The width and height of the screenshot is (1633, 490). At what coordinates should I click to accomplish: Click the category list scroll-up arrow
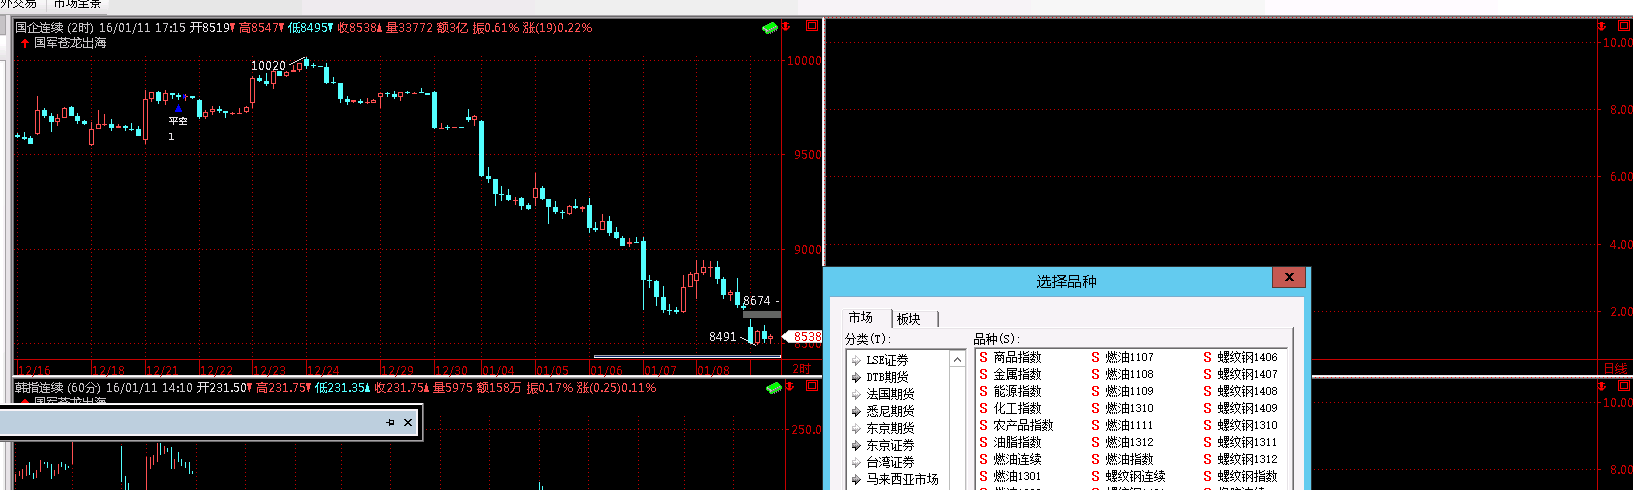tap(957, 360)
